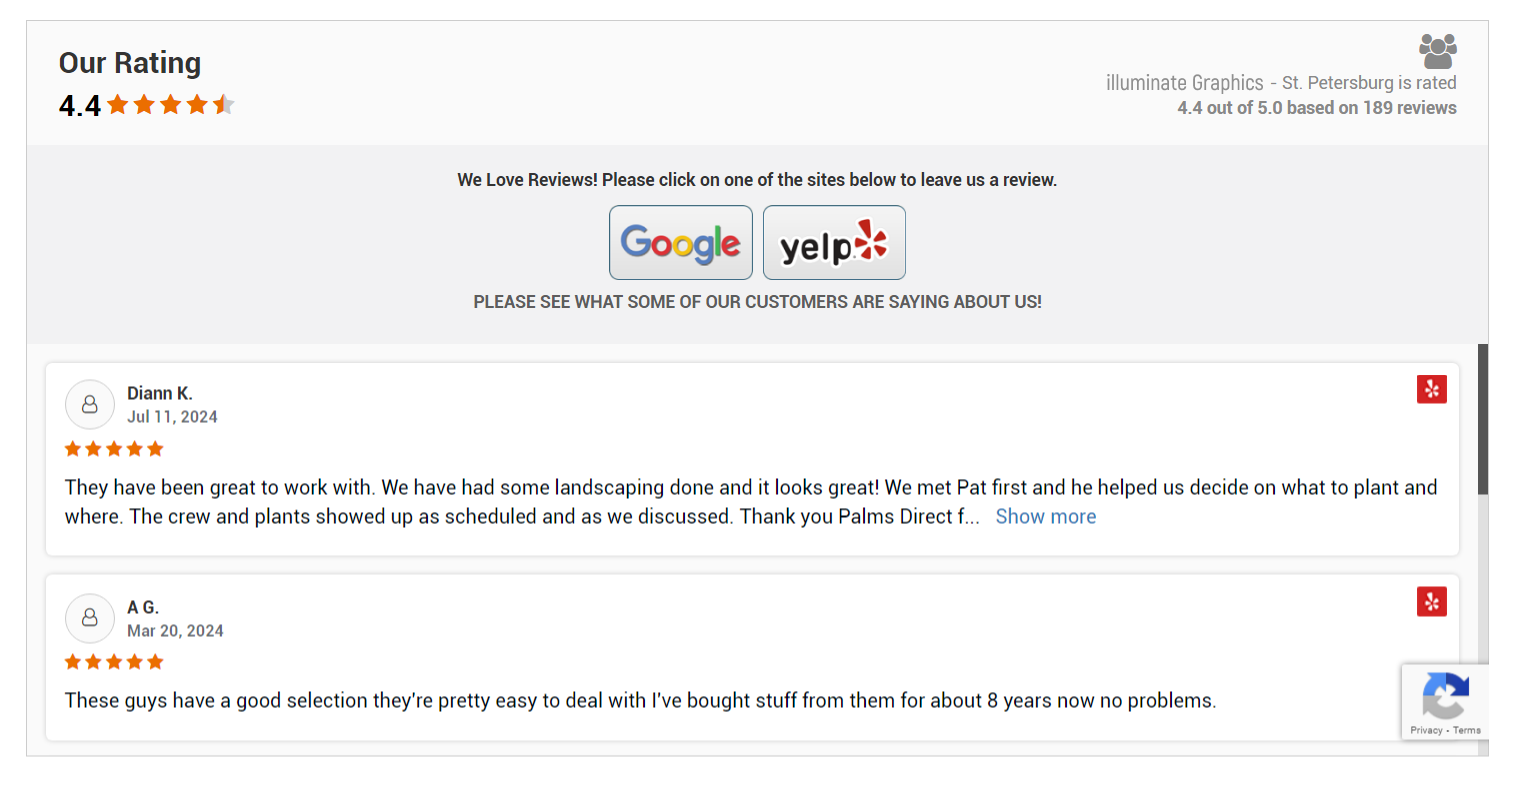This screenshot has height=795, width=1514.
Task: Open reCAPTCHA Terms link
Action: (1467, 730)
